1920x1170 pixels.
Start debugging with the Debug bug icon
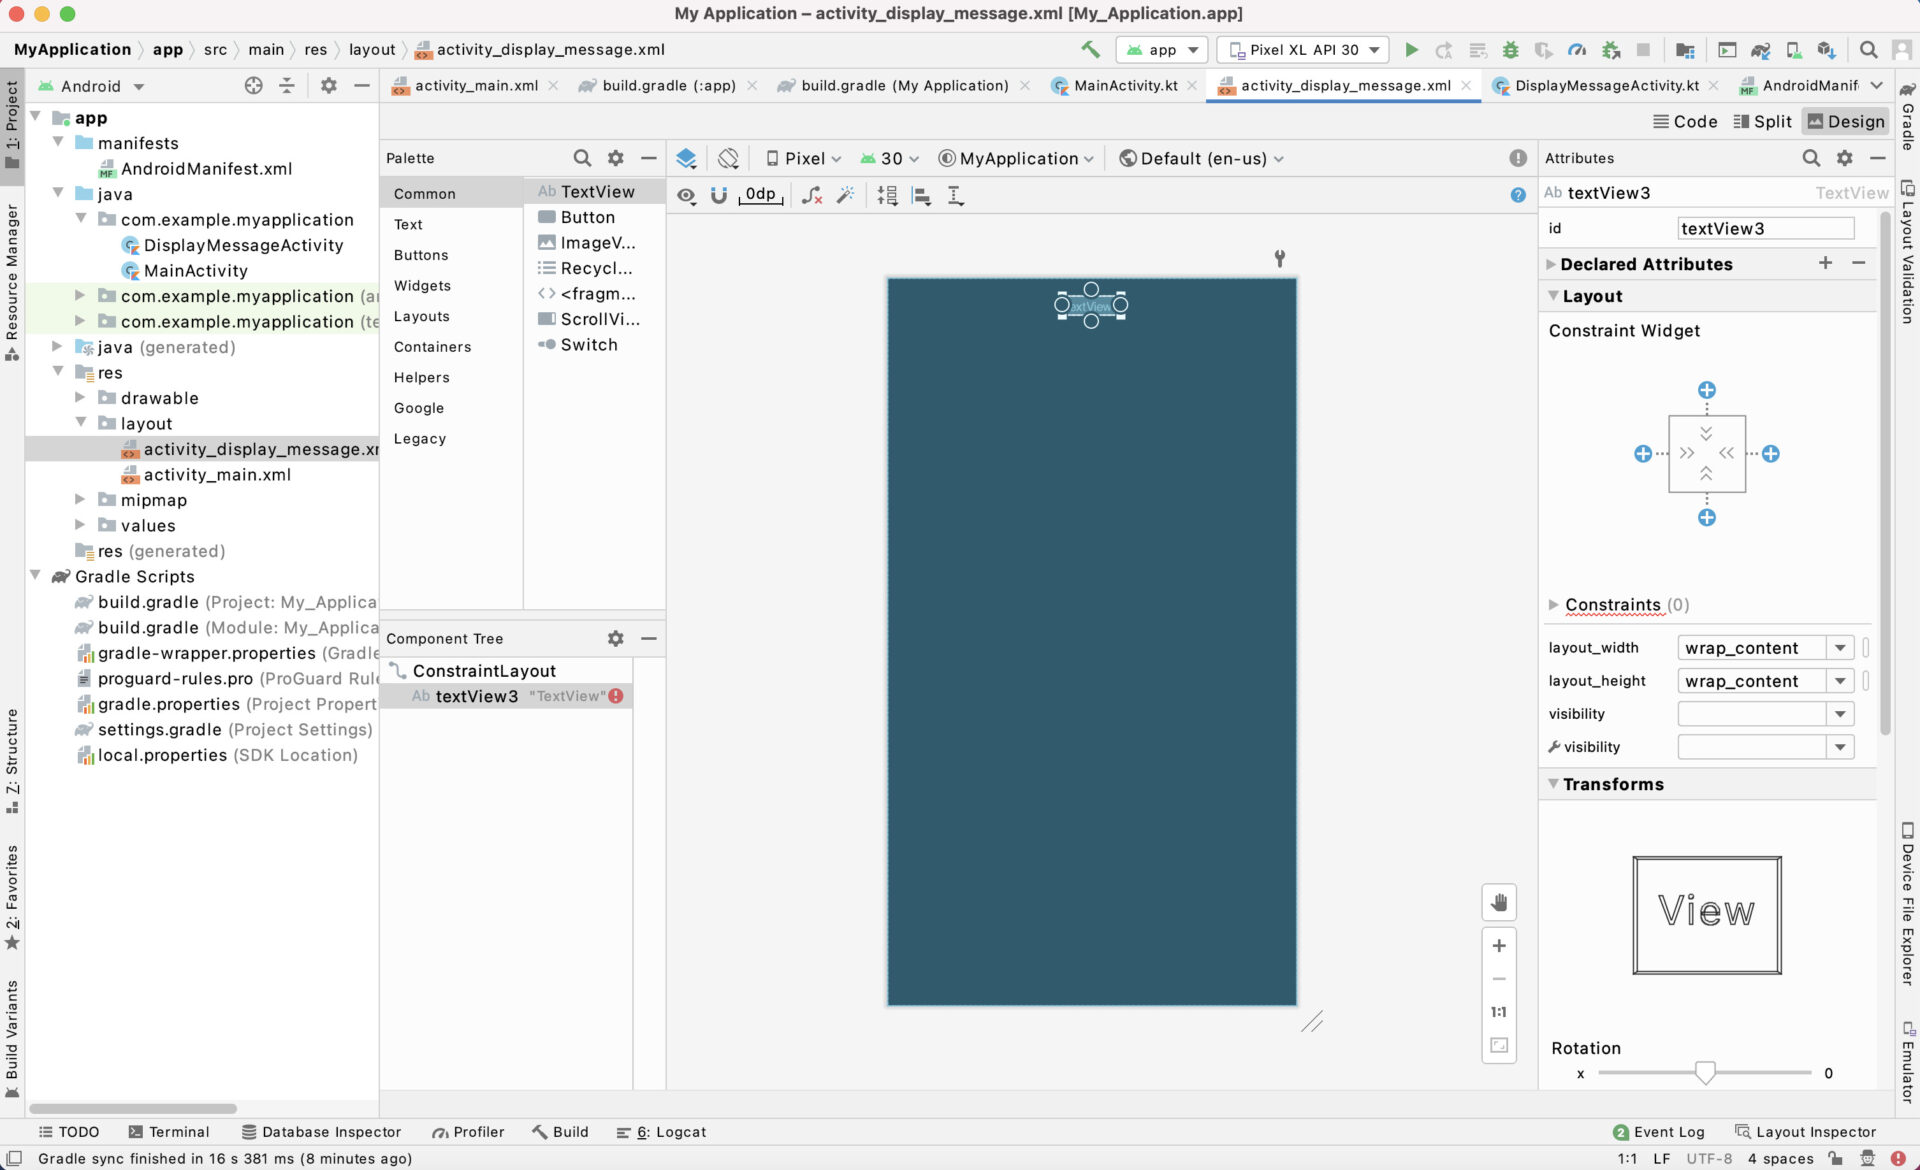(x=1511, y=49)
